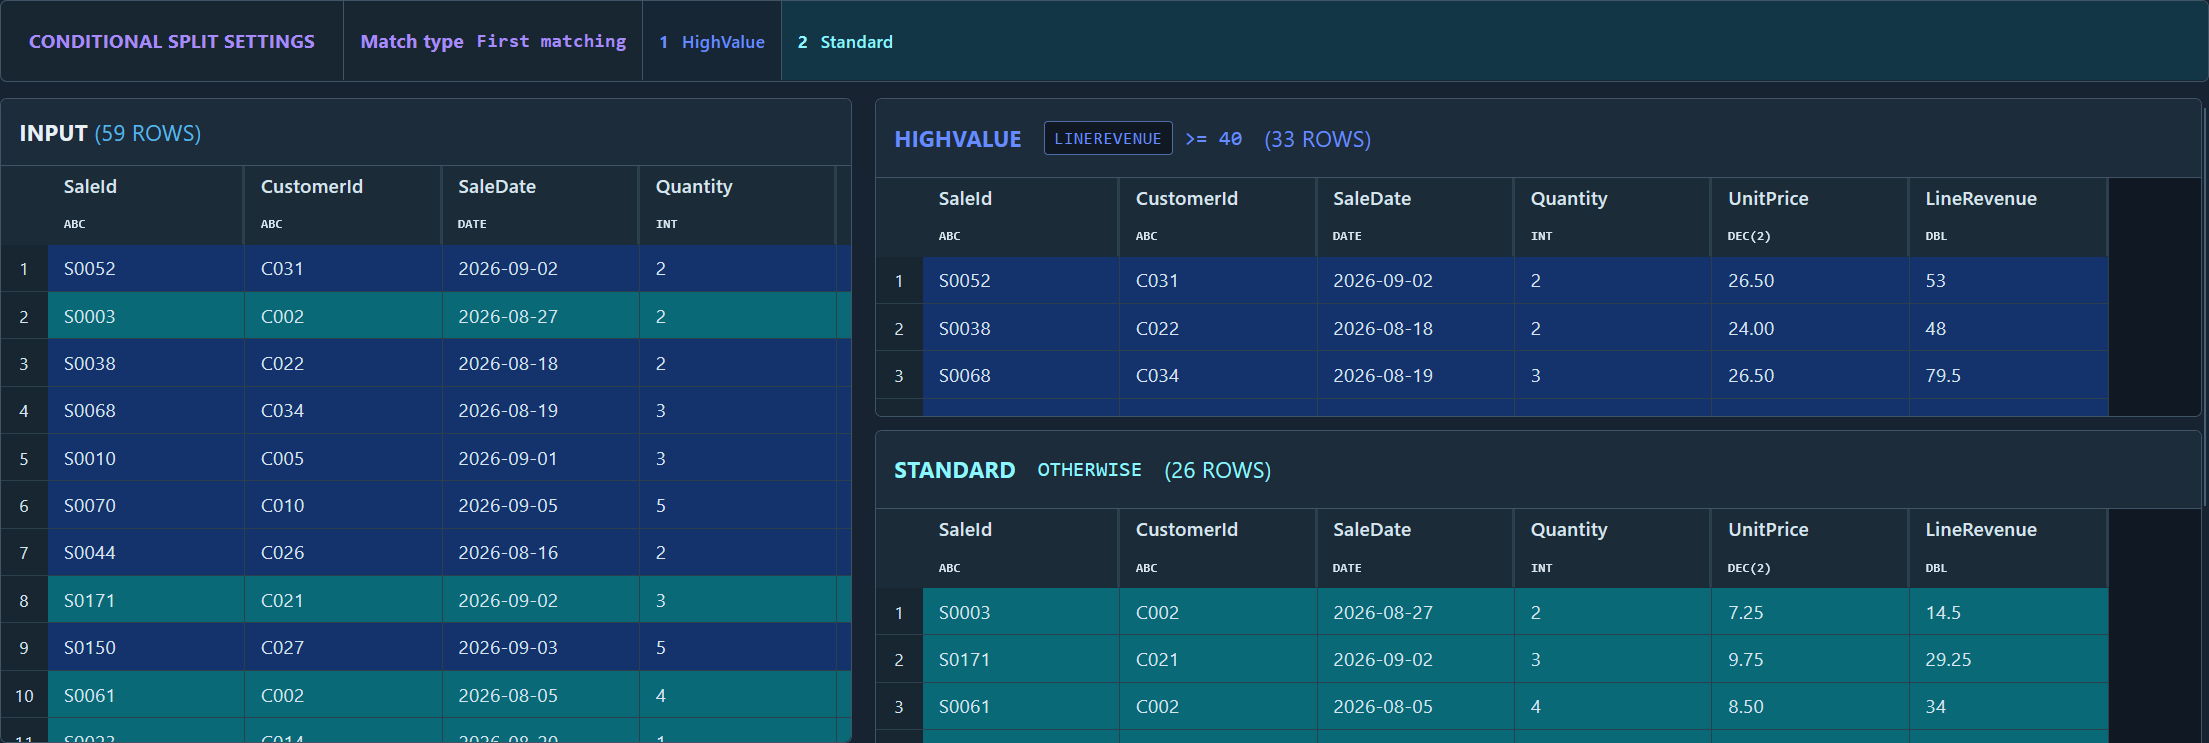Click customer C026 in the Input table

[343, 552]
